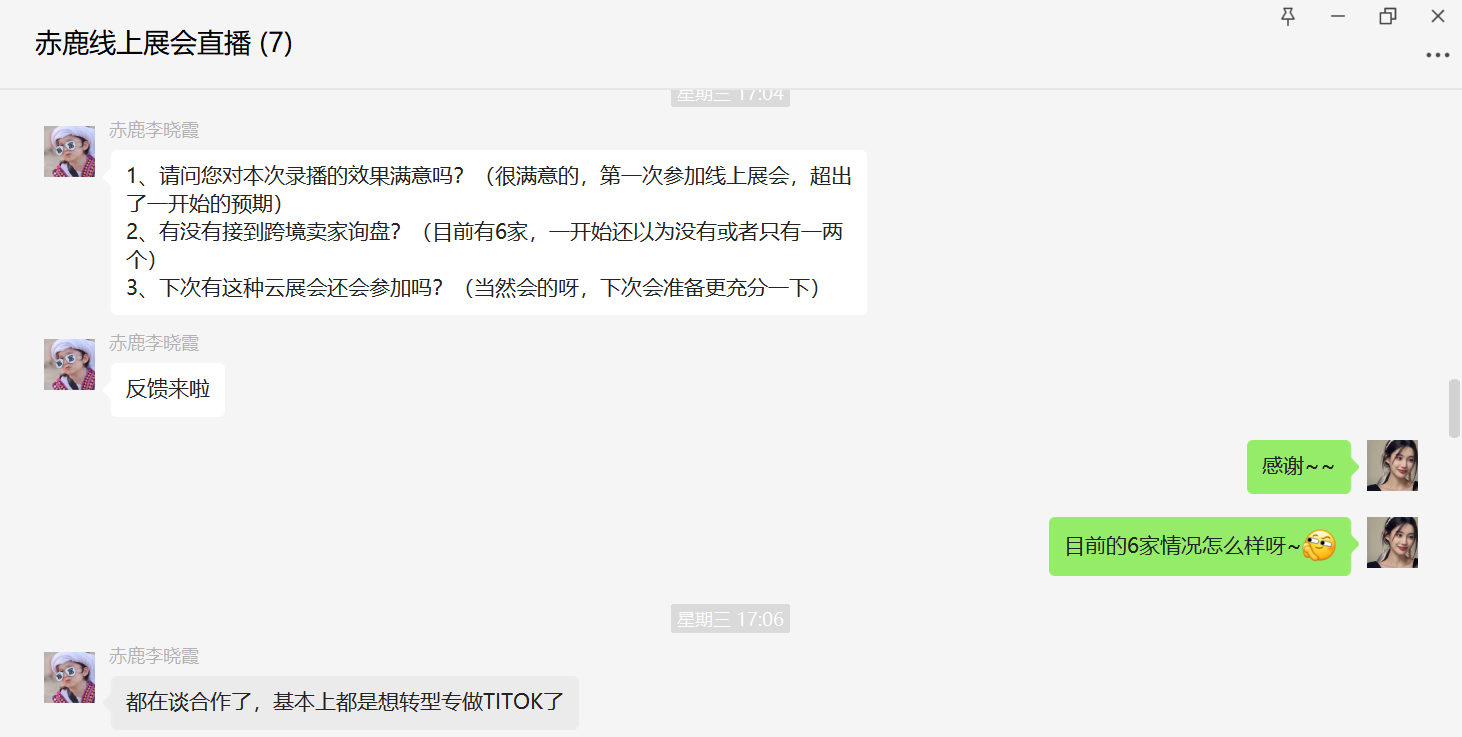Click 赤鹿李晓霞's avatar beside the feedback list
1462x737 pixels.
(68, 151)
